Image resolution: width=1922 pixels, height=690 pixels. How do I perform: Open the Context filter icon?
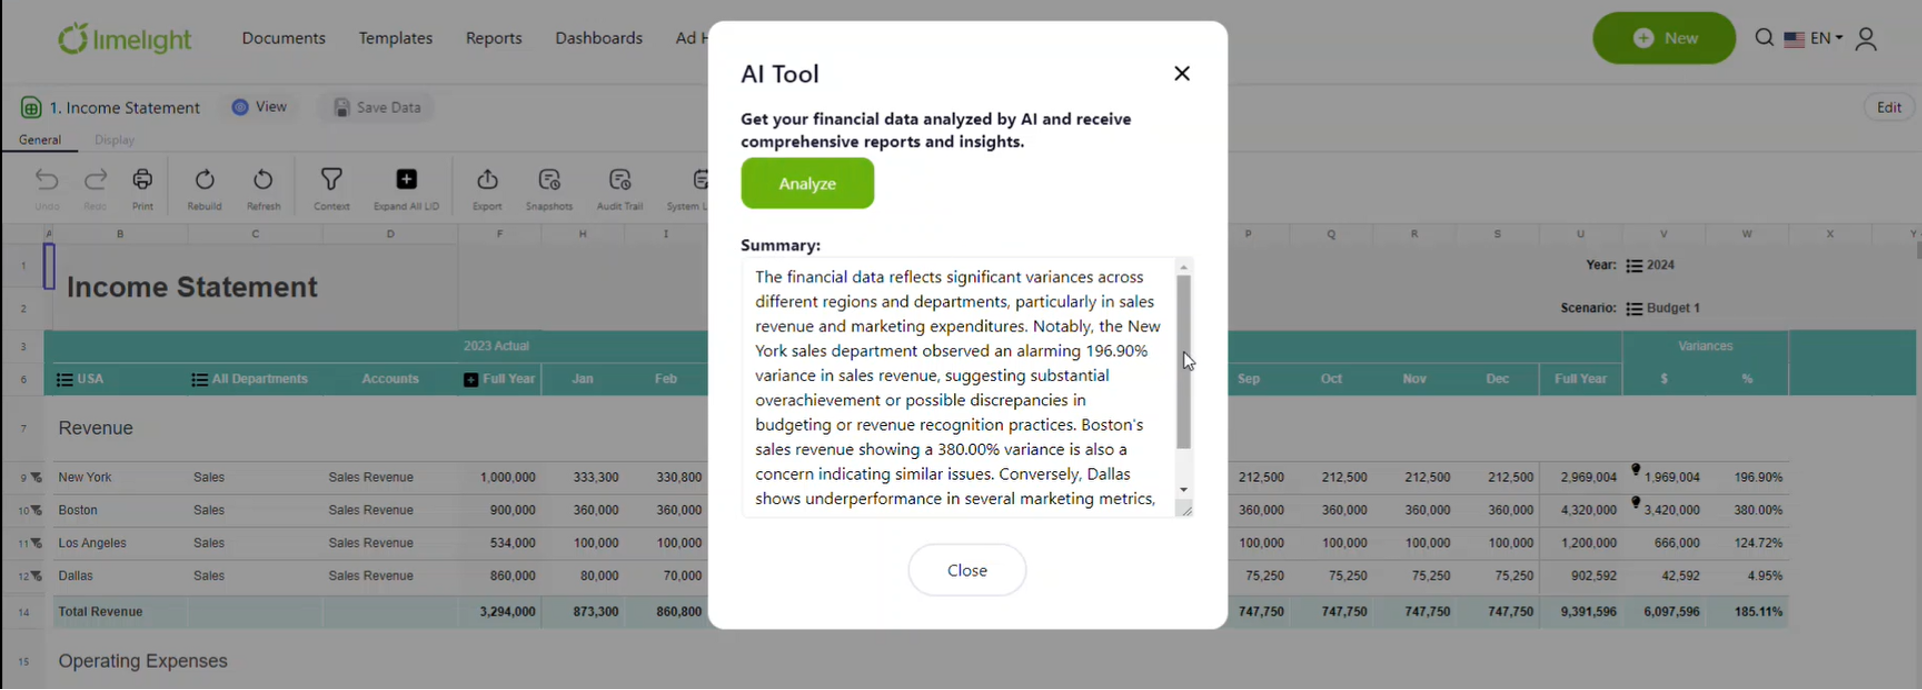[331, 180]
